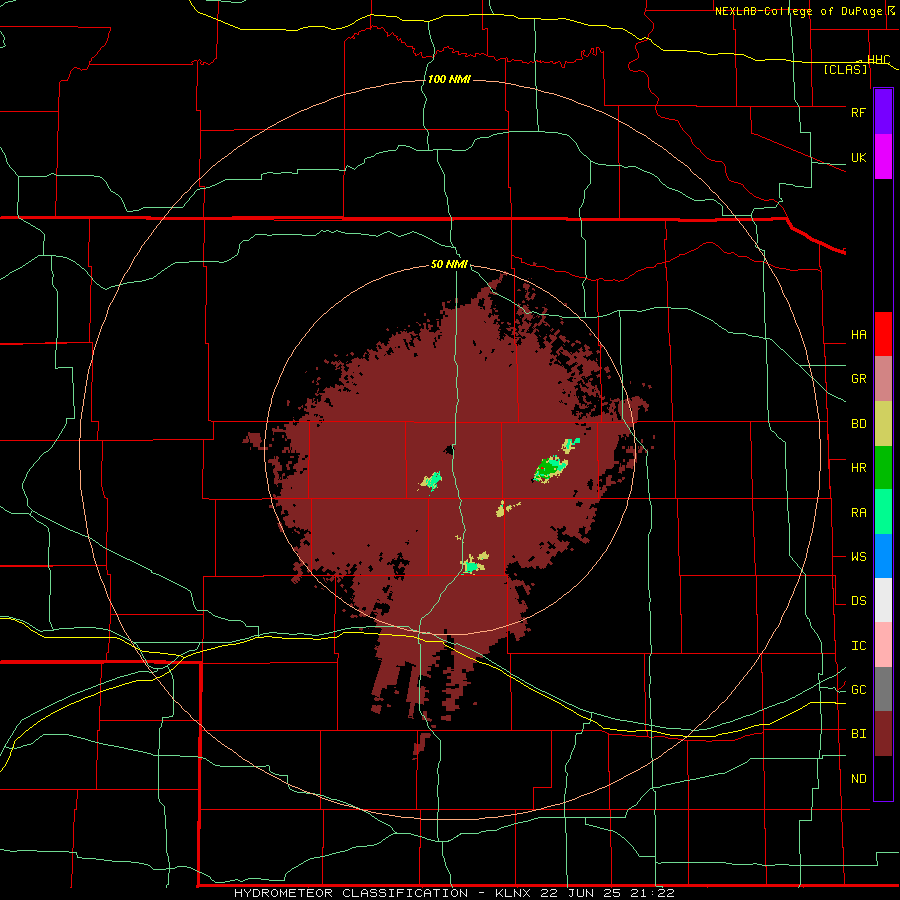This screenshot has height=900, width=900.
Task: Select the GC legend label
Action: tap(858, 689)
